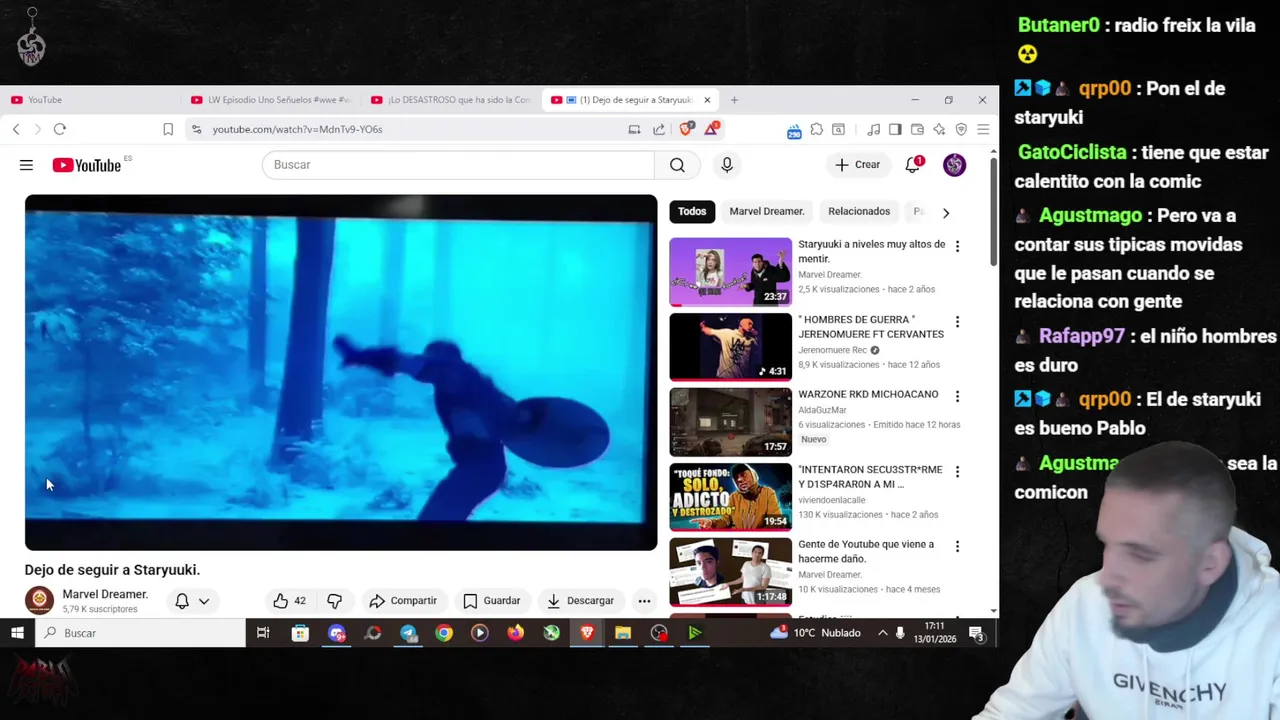This screenshot has height=720, width=1280.
Task: Open the Brave playlist music note icon
Action: click(874, 129)
